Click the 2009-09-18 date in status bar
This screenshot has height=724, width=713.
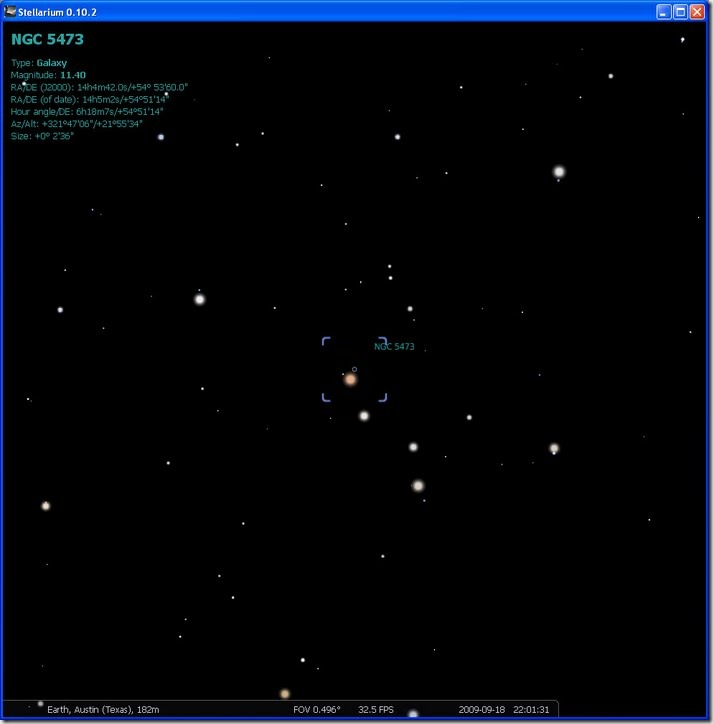click(x=481, y=709)
